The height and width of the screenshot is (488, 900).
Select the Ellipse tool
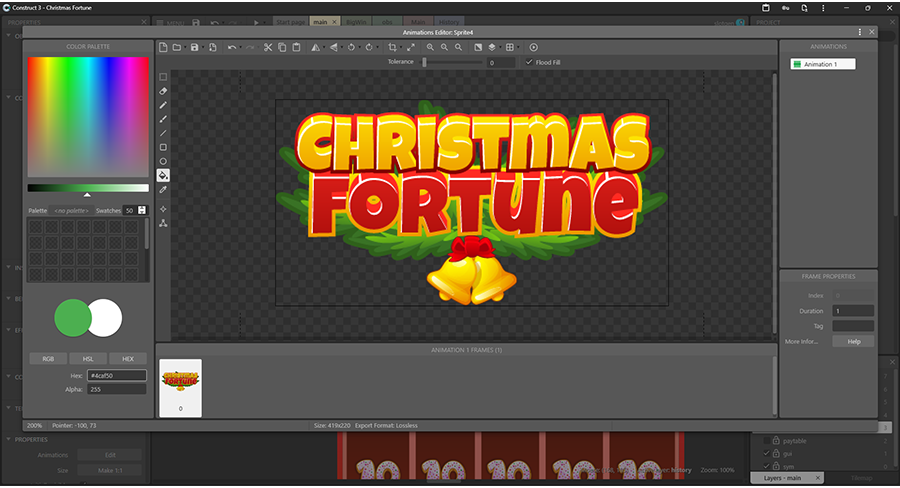click(x=163, y=161)
